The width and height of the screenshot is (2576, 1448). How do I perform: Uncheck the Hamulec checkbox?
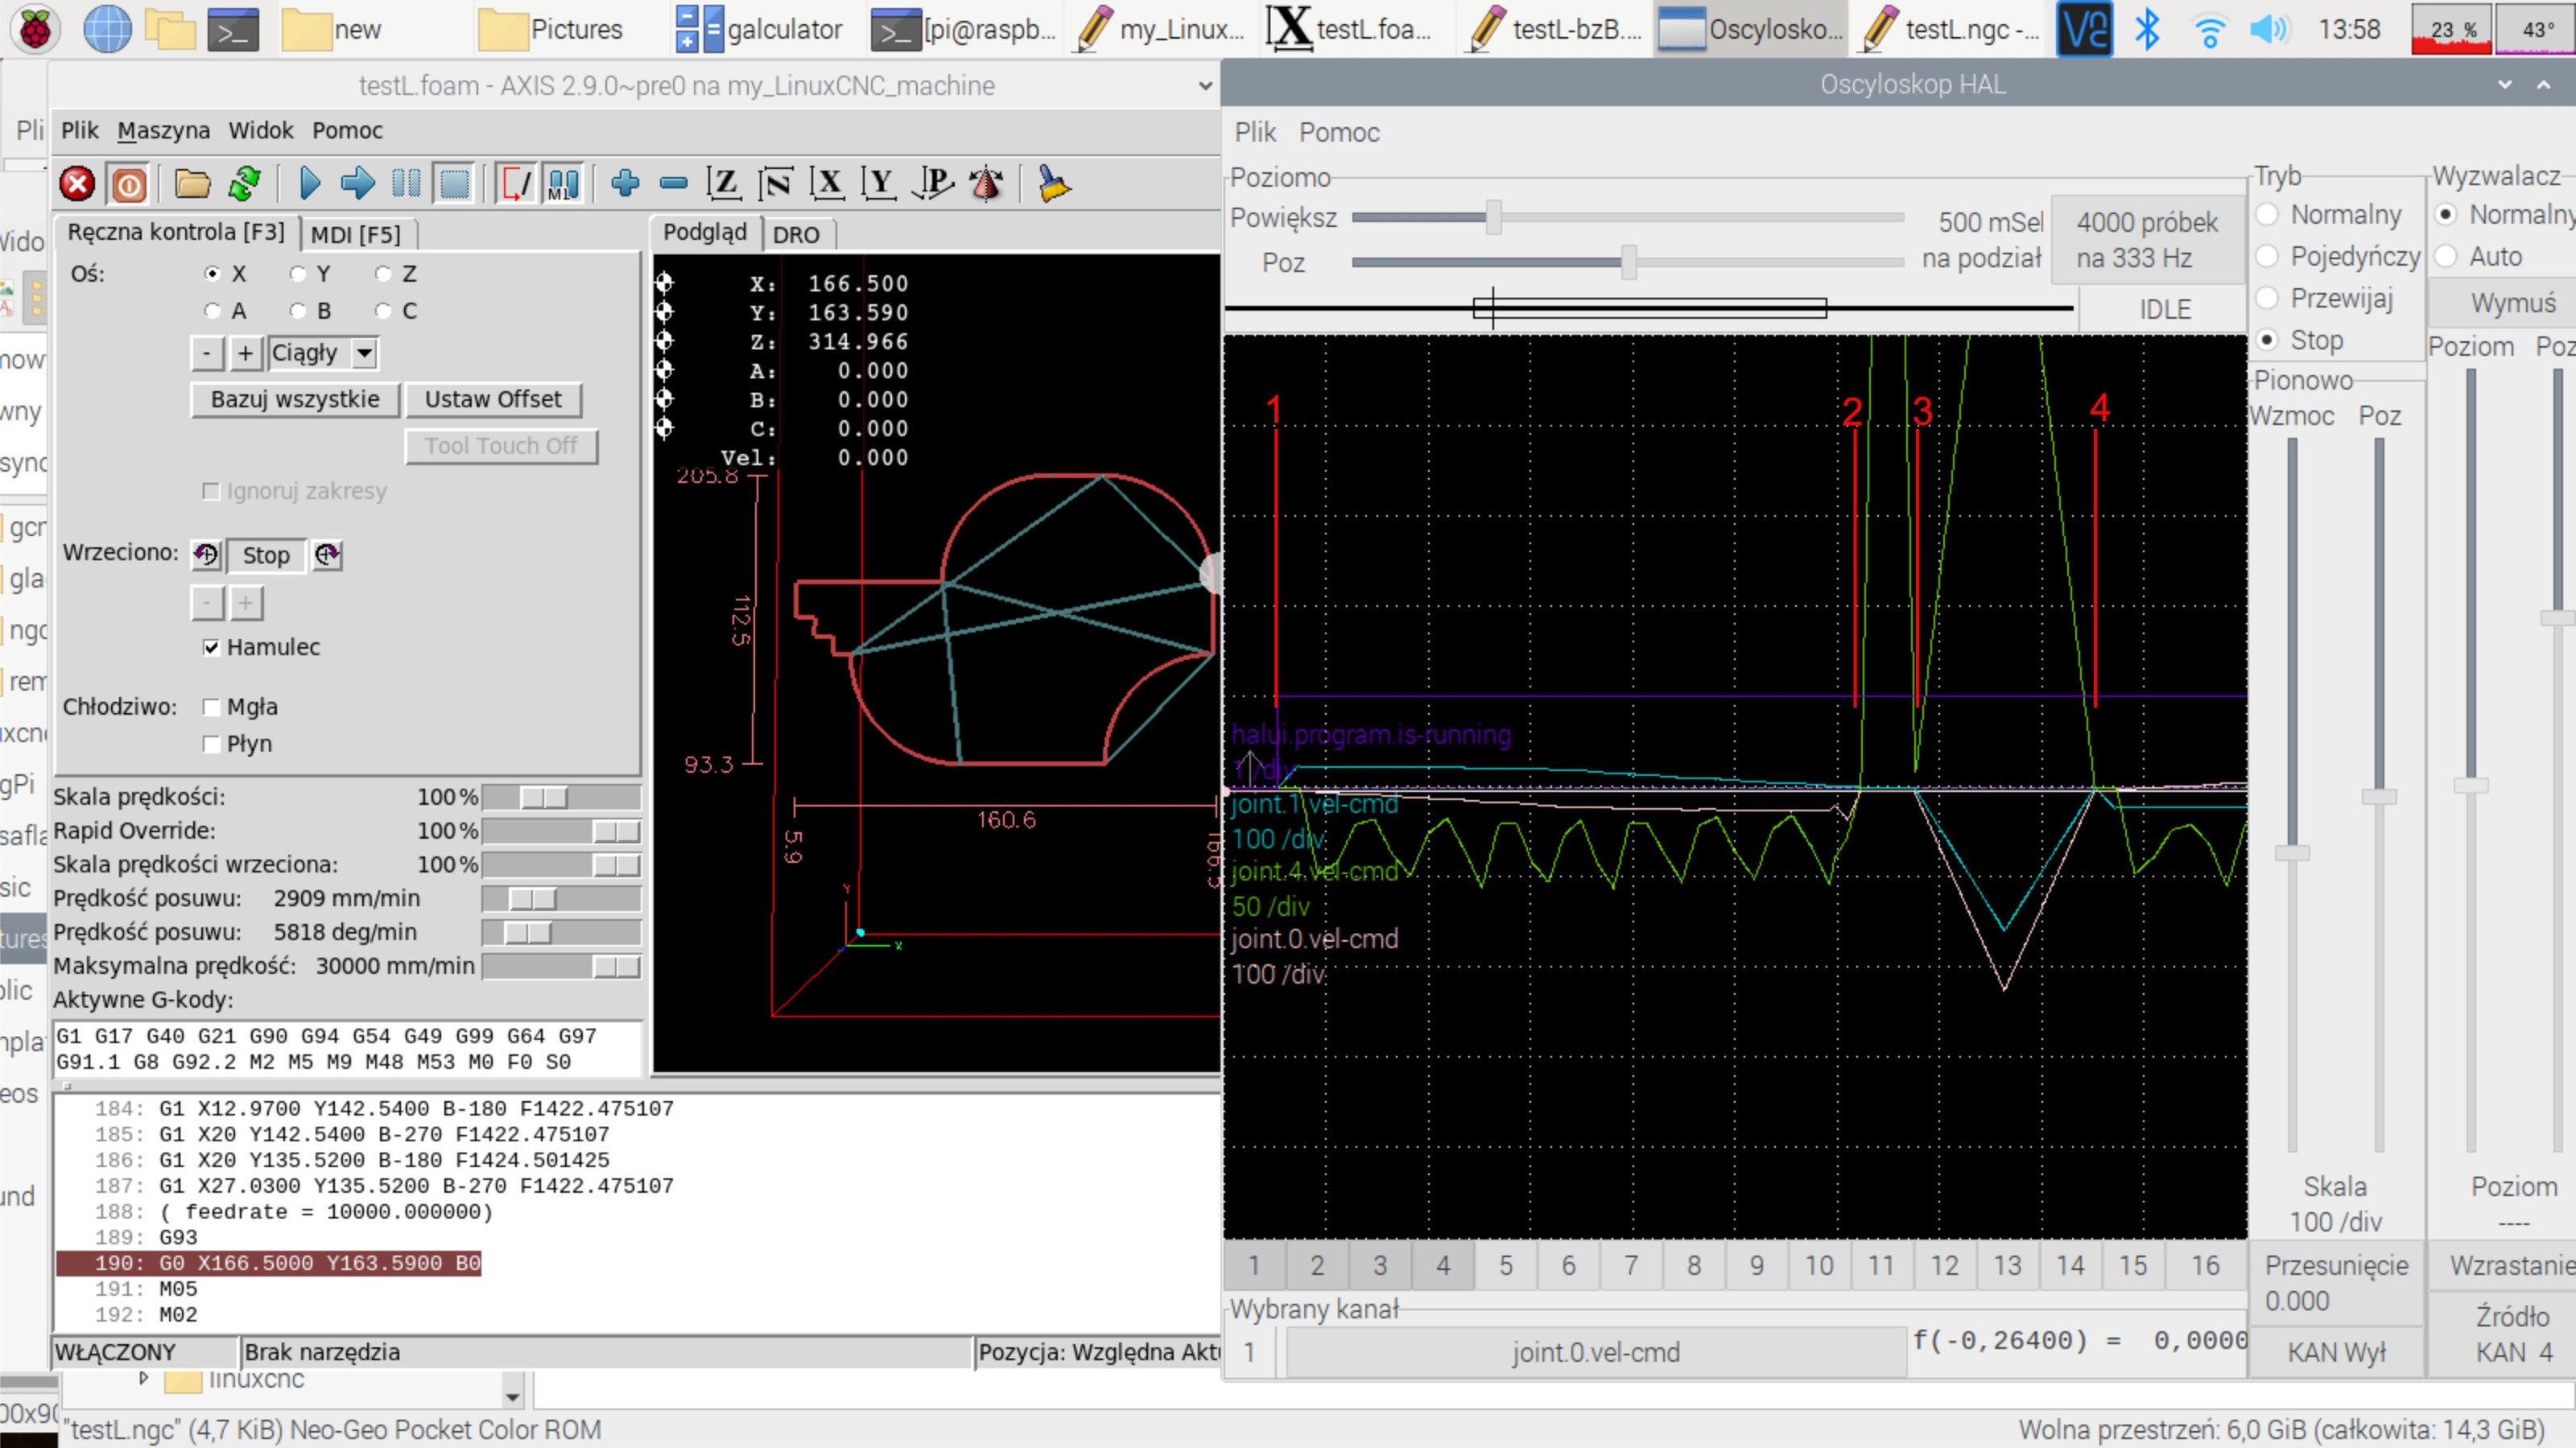(211, 647)
